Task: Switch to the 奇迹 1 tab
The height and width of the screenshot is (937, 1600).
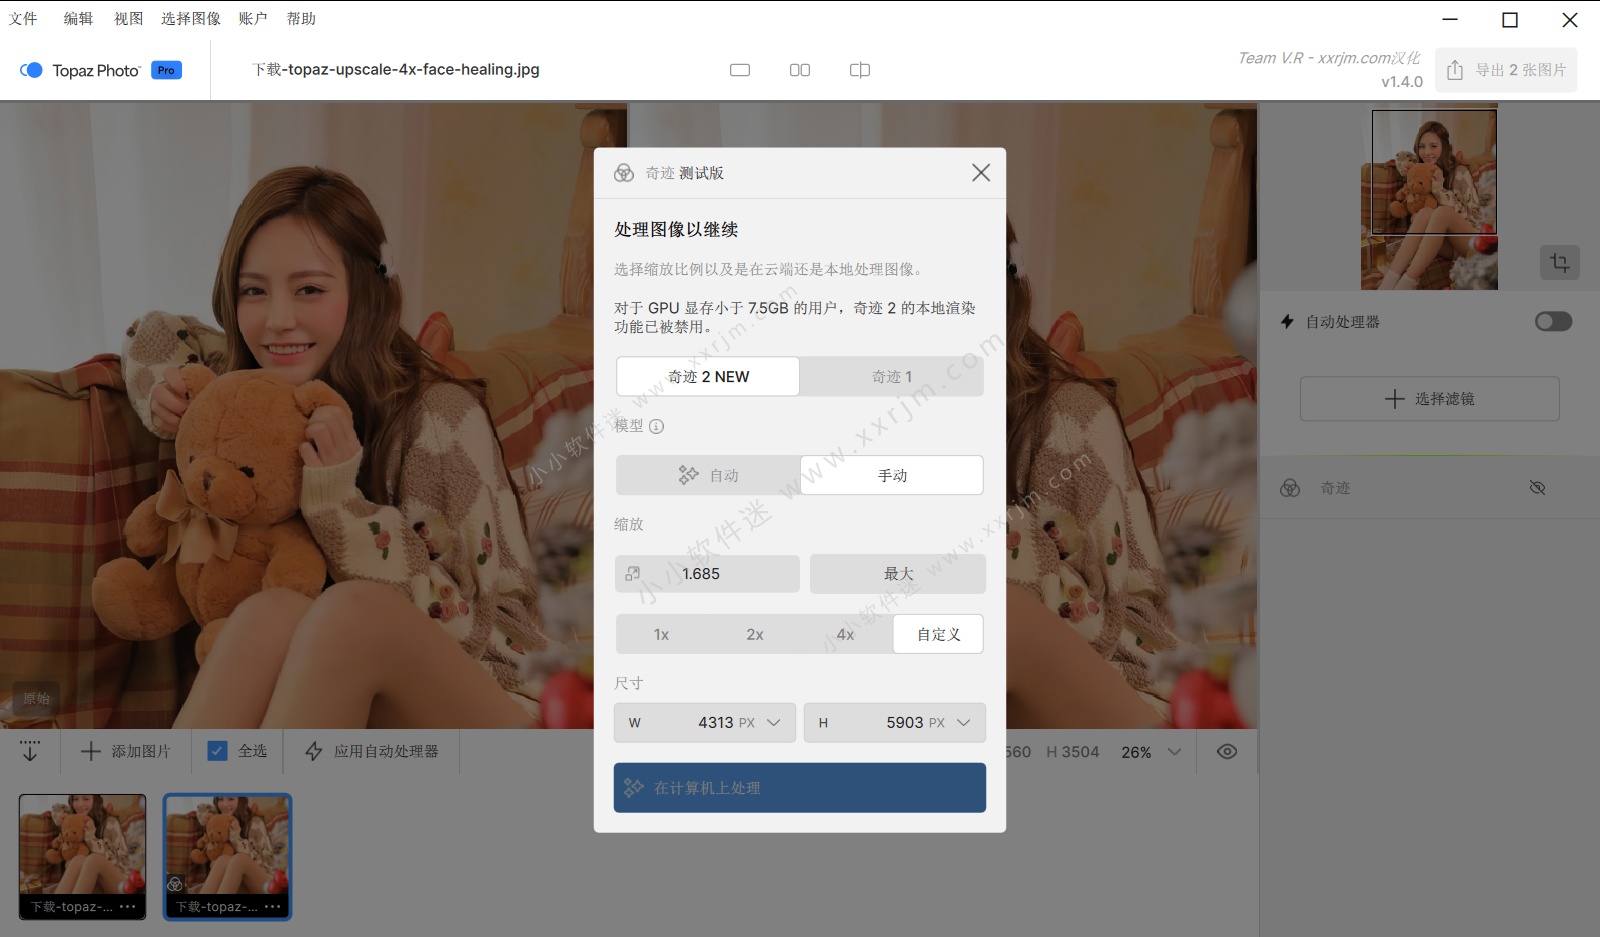Action: click(x=891, y=377)
